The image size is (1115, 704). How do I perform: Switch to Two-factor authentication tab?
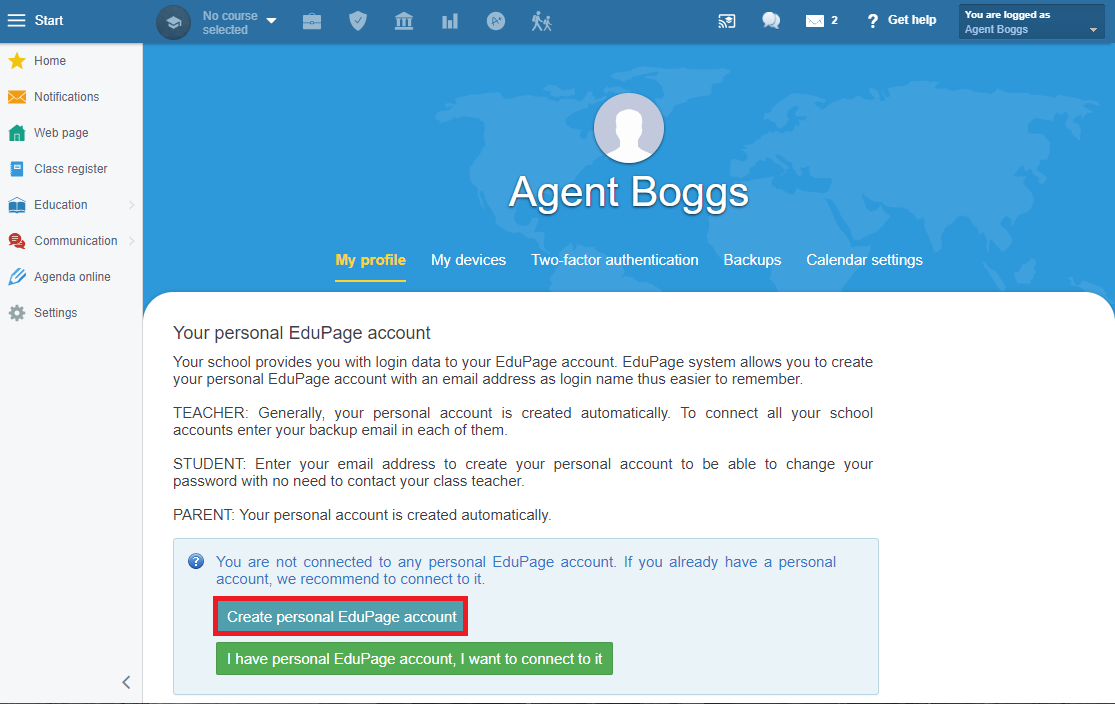[x=614, y=260]
